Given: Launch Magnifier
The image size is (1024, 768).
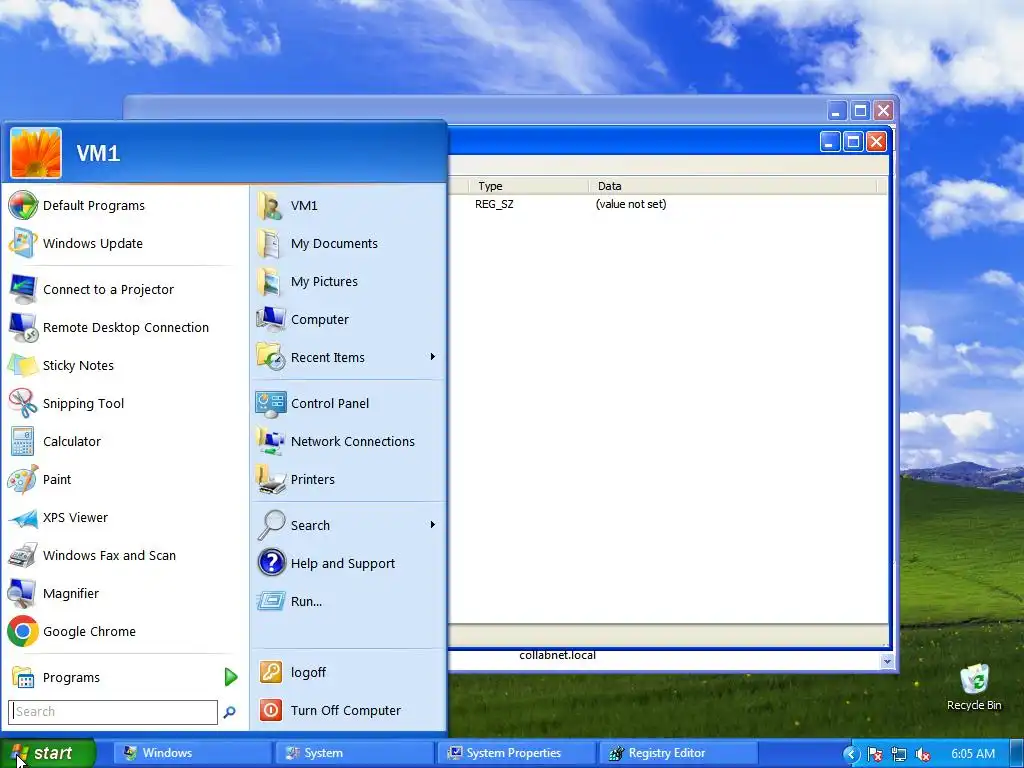Looking at the screenshot, I should pyautogui.click(x=124, y=593).
